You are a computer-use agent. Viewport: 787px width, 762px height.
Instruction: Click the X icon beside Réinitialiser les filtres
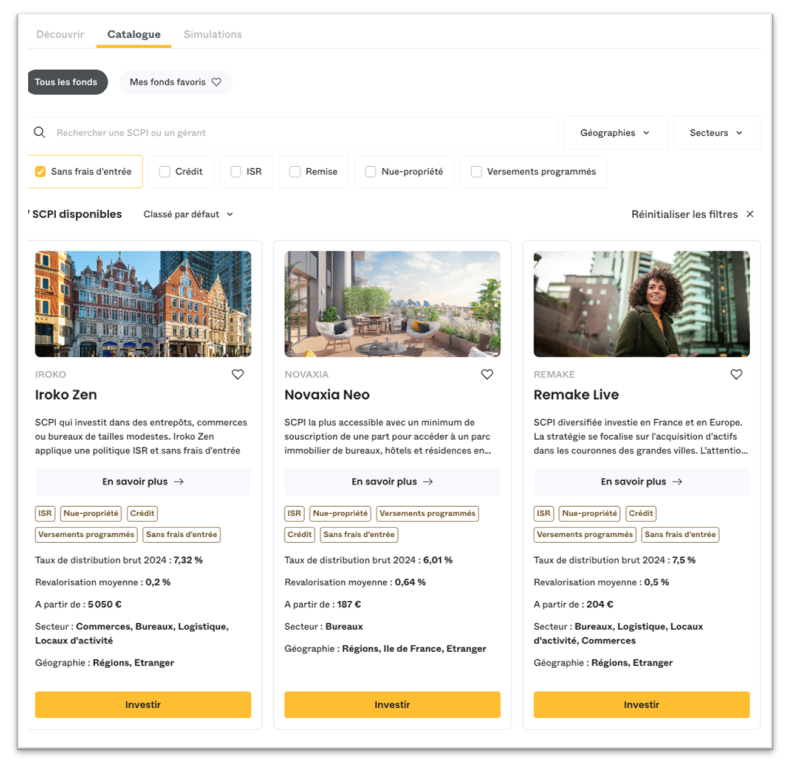pos(750,214)
